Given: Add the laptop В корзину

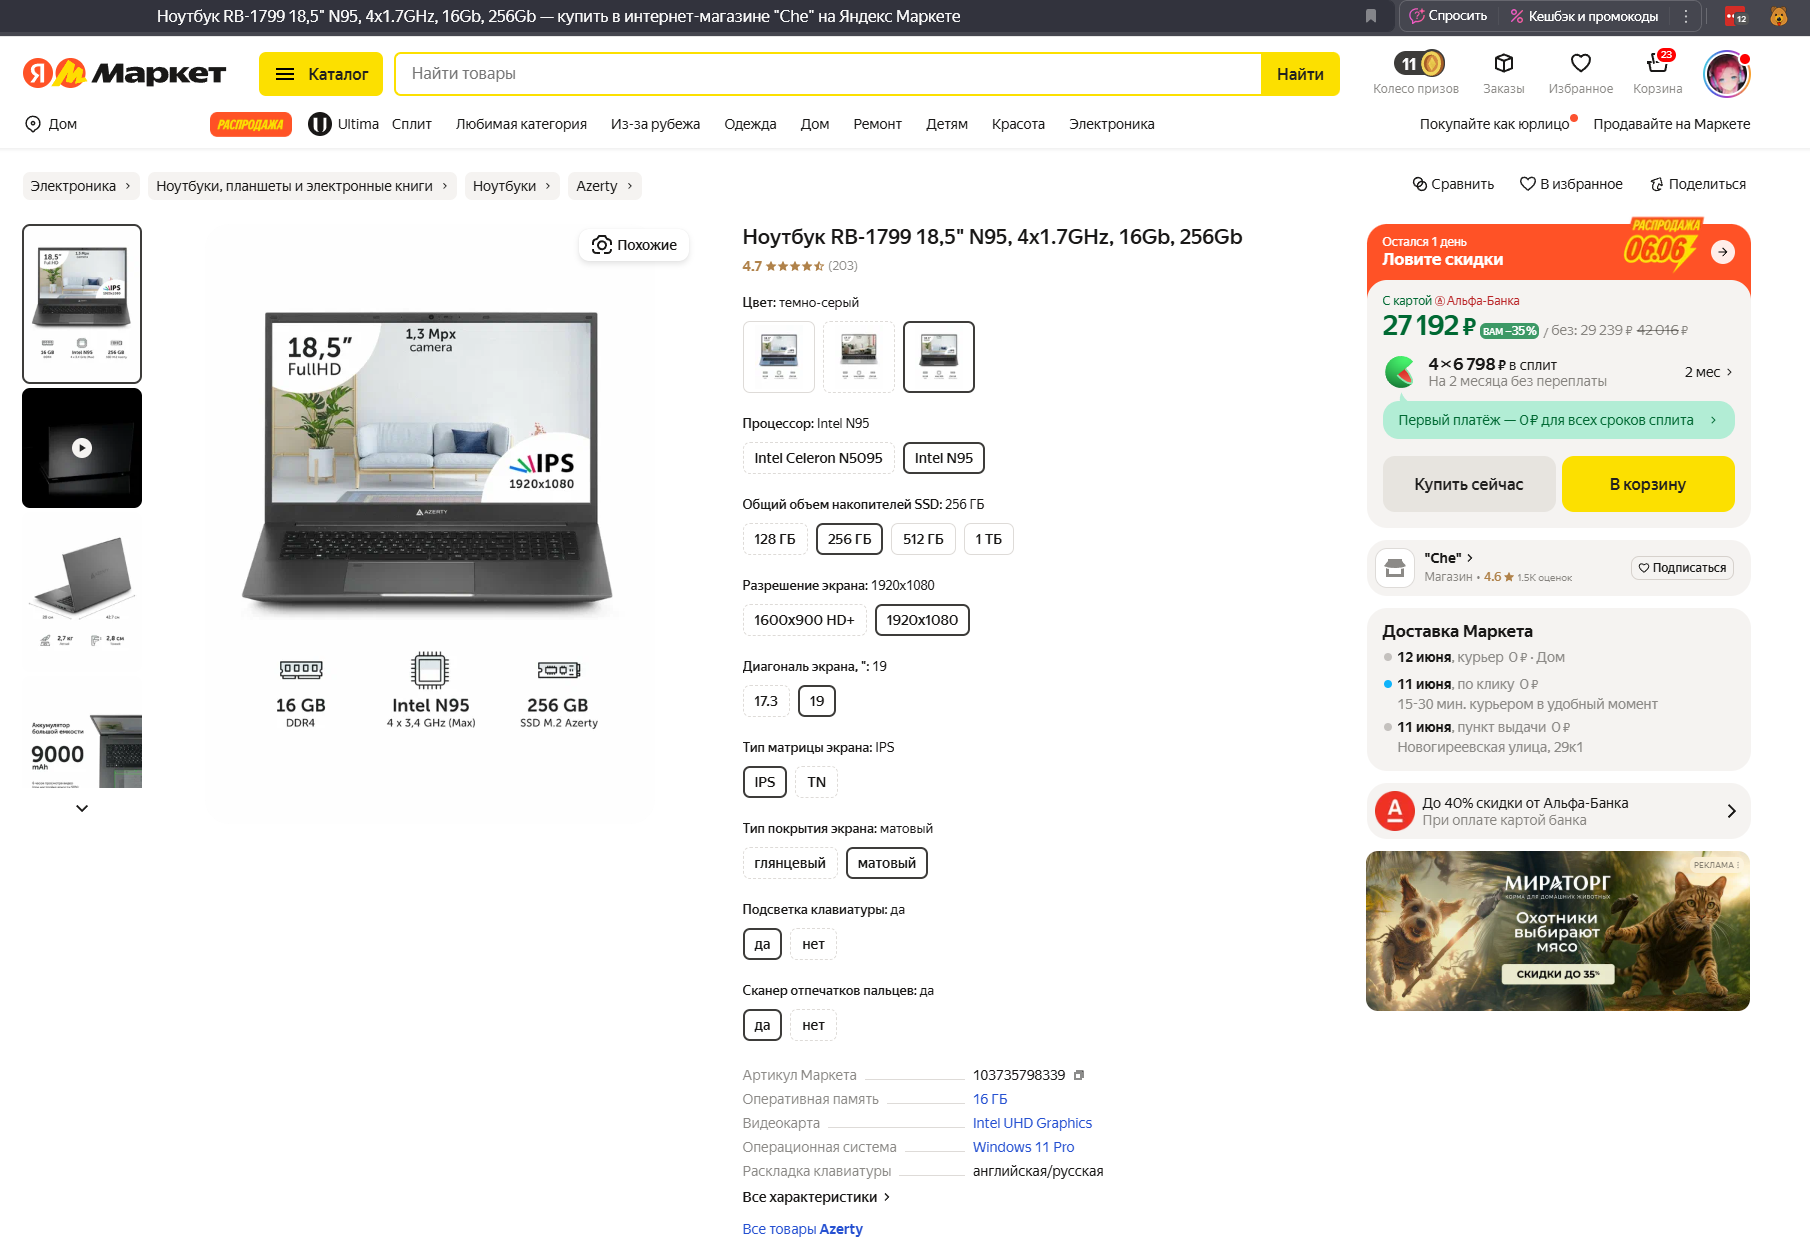Looking at the screenshot, I should [1647, 484].
